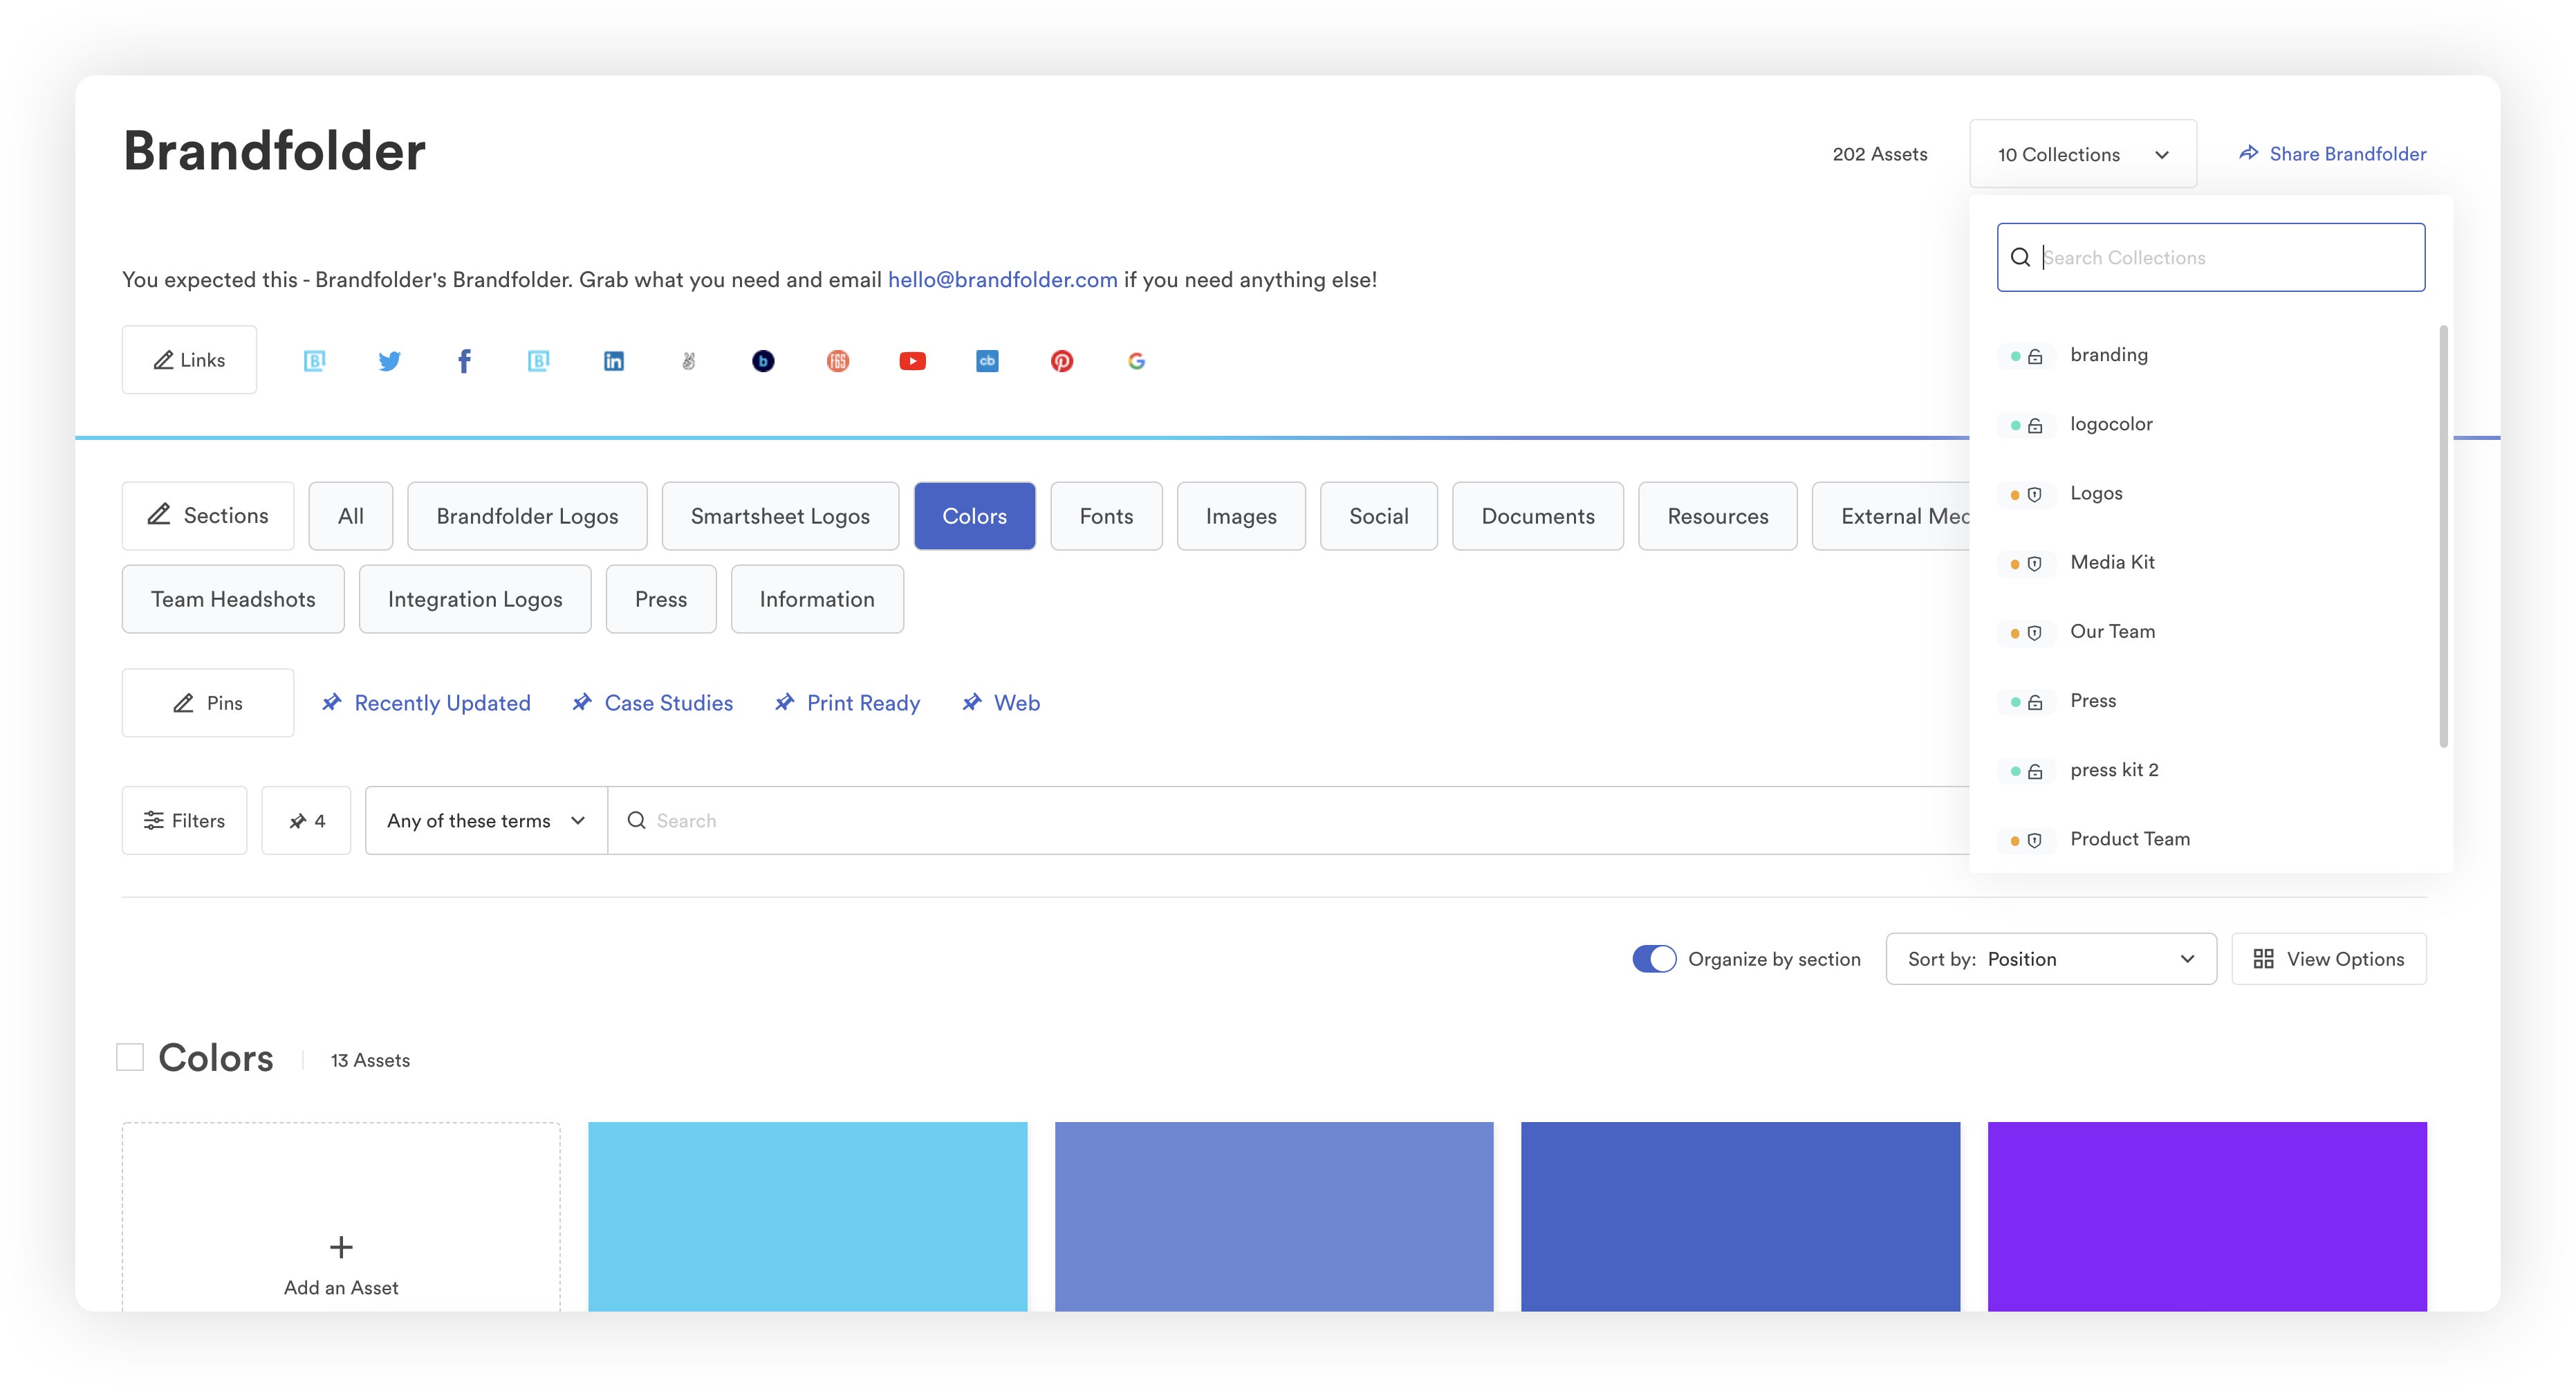Viewport: 2576px width, 1387px height.
Task: Switch to the Documents section
Action: [x=1538, y=516]
